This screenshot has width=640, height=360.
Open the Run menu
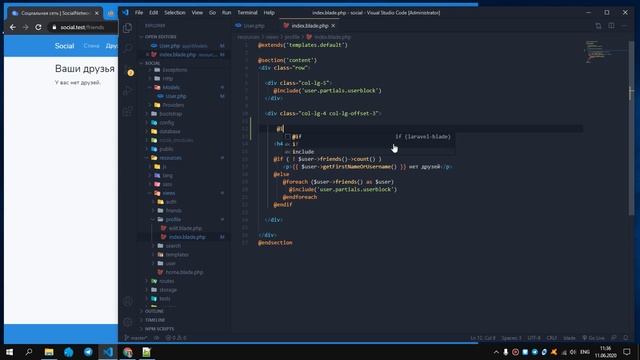click(227, 13)
